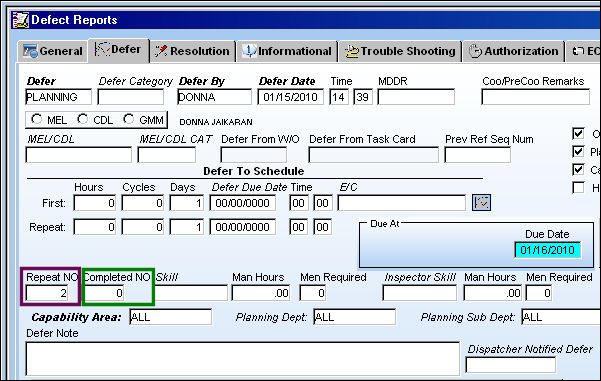This screenshot has width=601, height=381.
Task: Click the First row Cycles field
Action: click(x=143, y=203)
